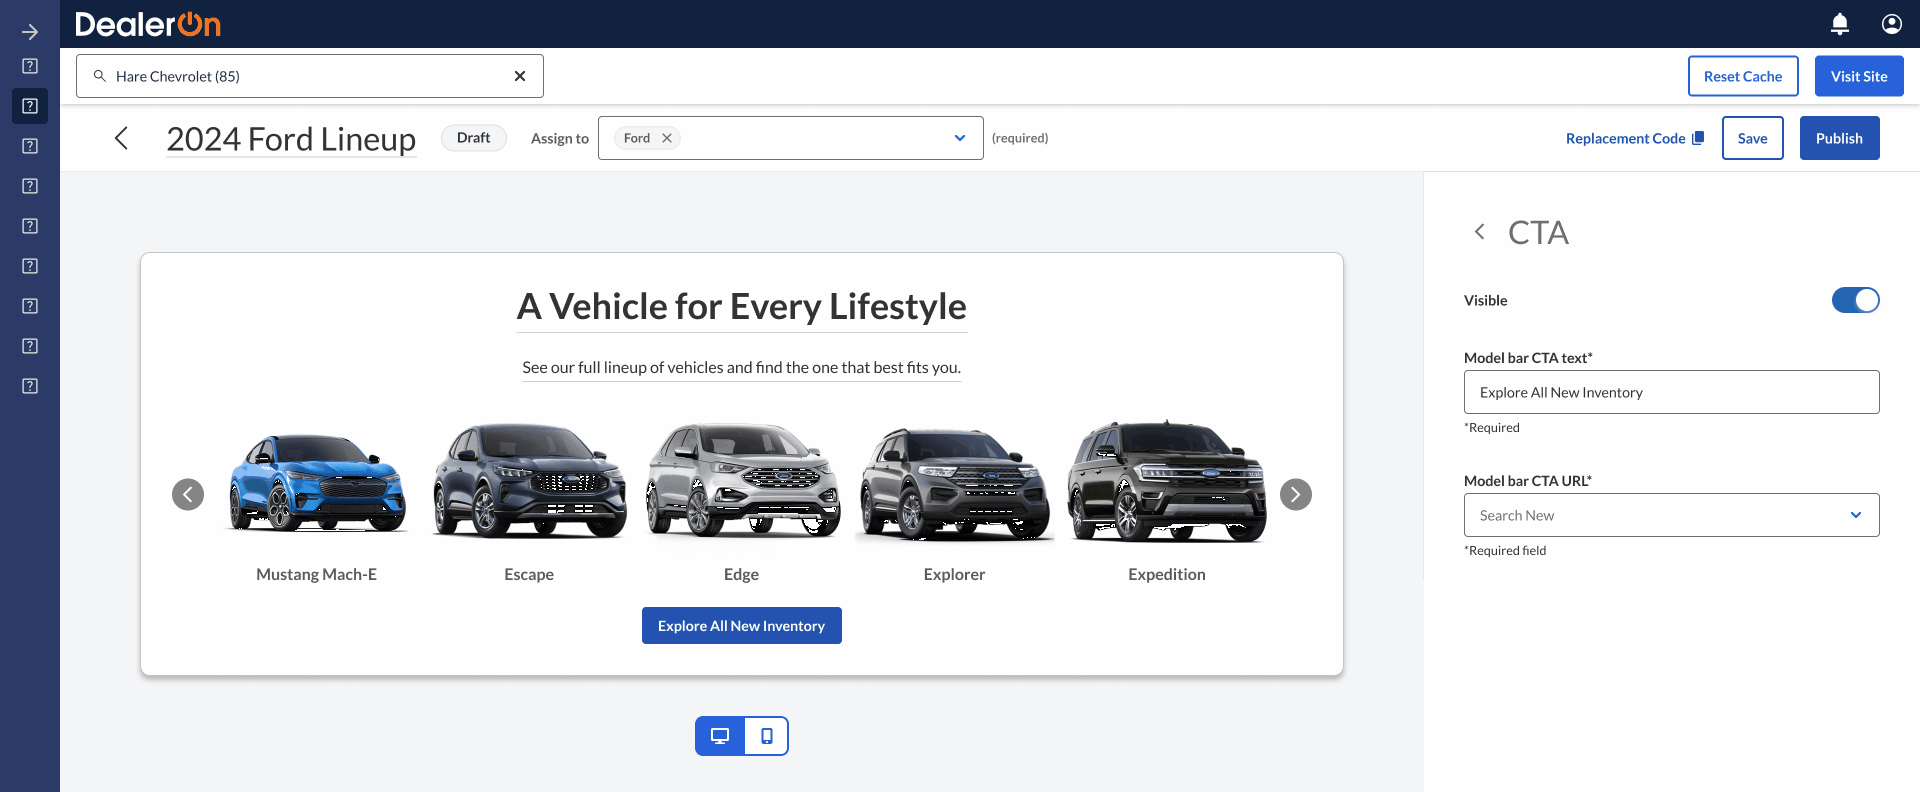The image size is (1920, 792).
Task: Click the Escape label
Action: (529, 574)
